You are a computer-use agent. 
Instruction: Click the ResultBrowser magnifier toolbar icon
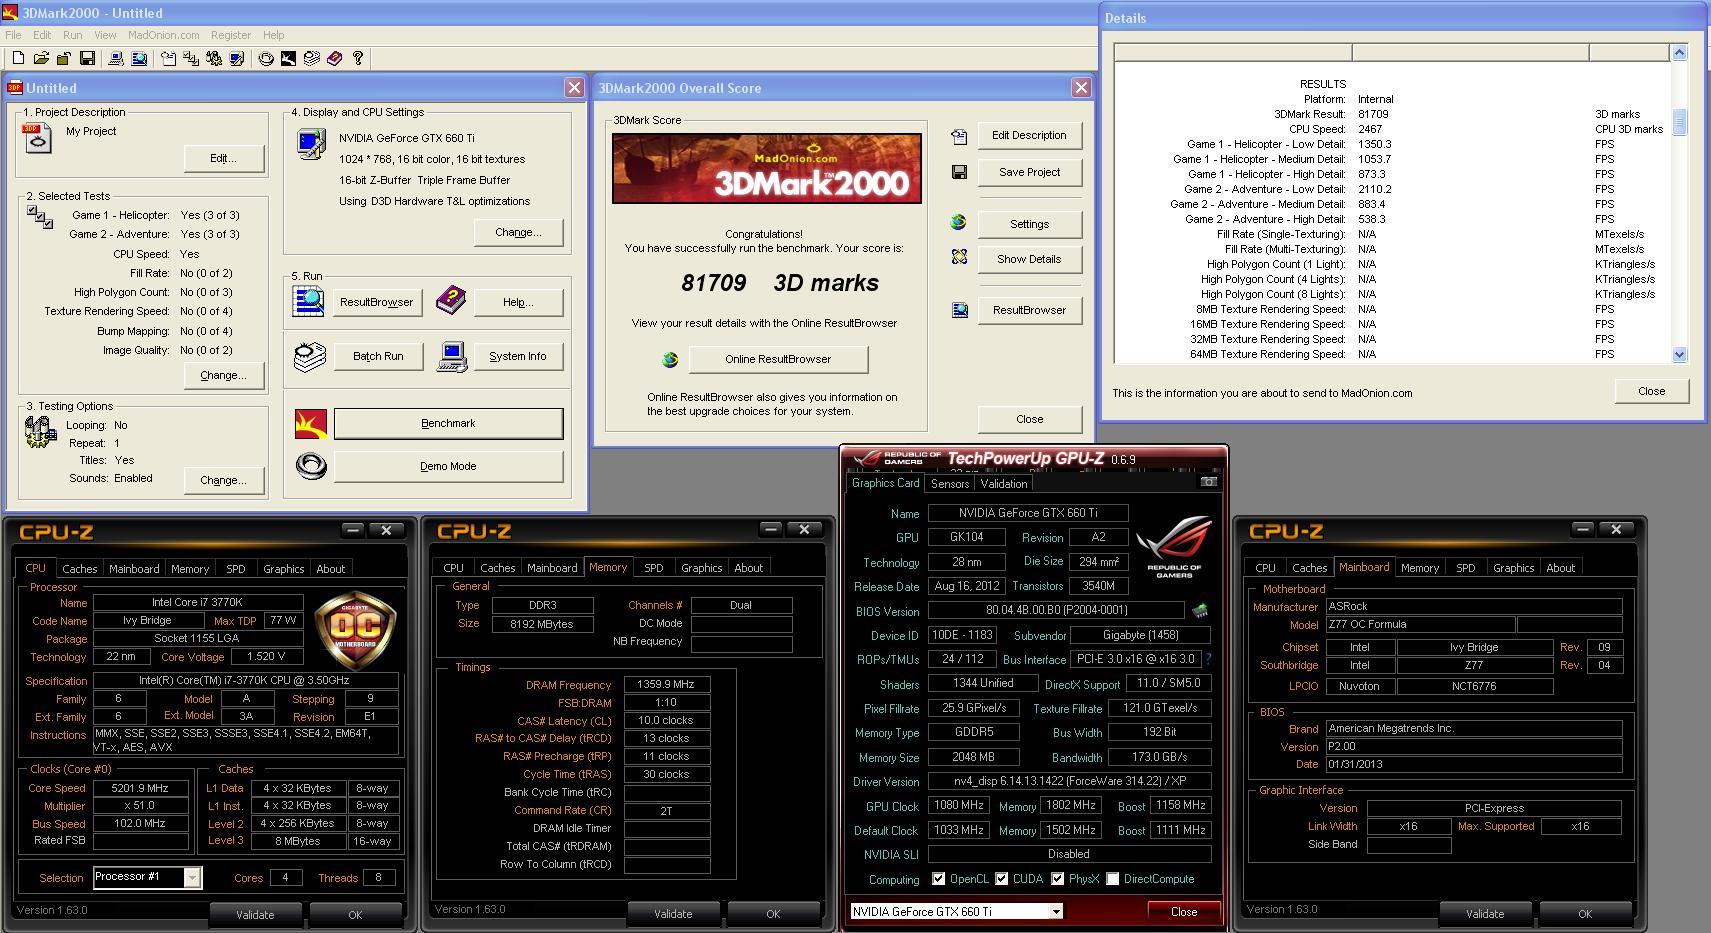[139, 59]
